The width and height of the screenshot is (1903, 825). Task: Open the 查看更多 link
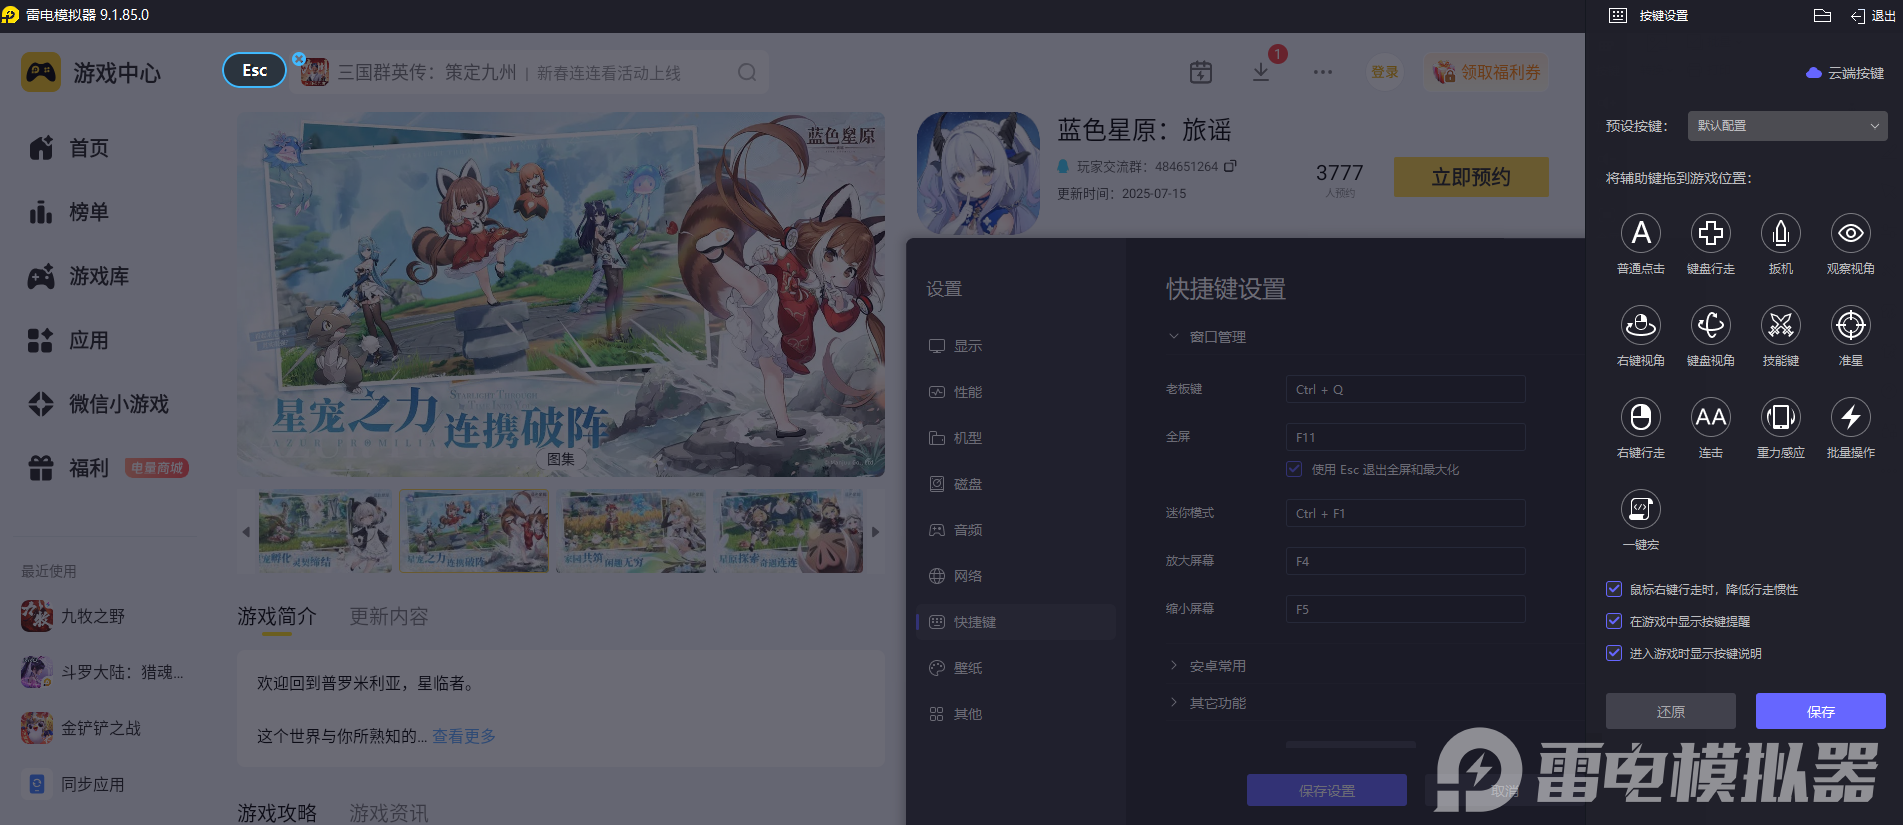pos(464,736)
